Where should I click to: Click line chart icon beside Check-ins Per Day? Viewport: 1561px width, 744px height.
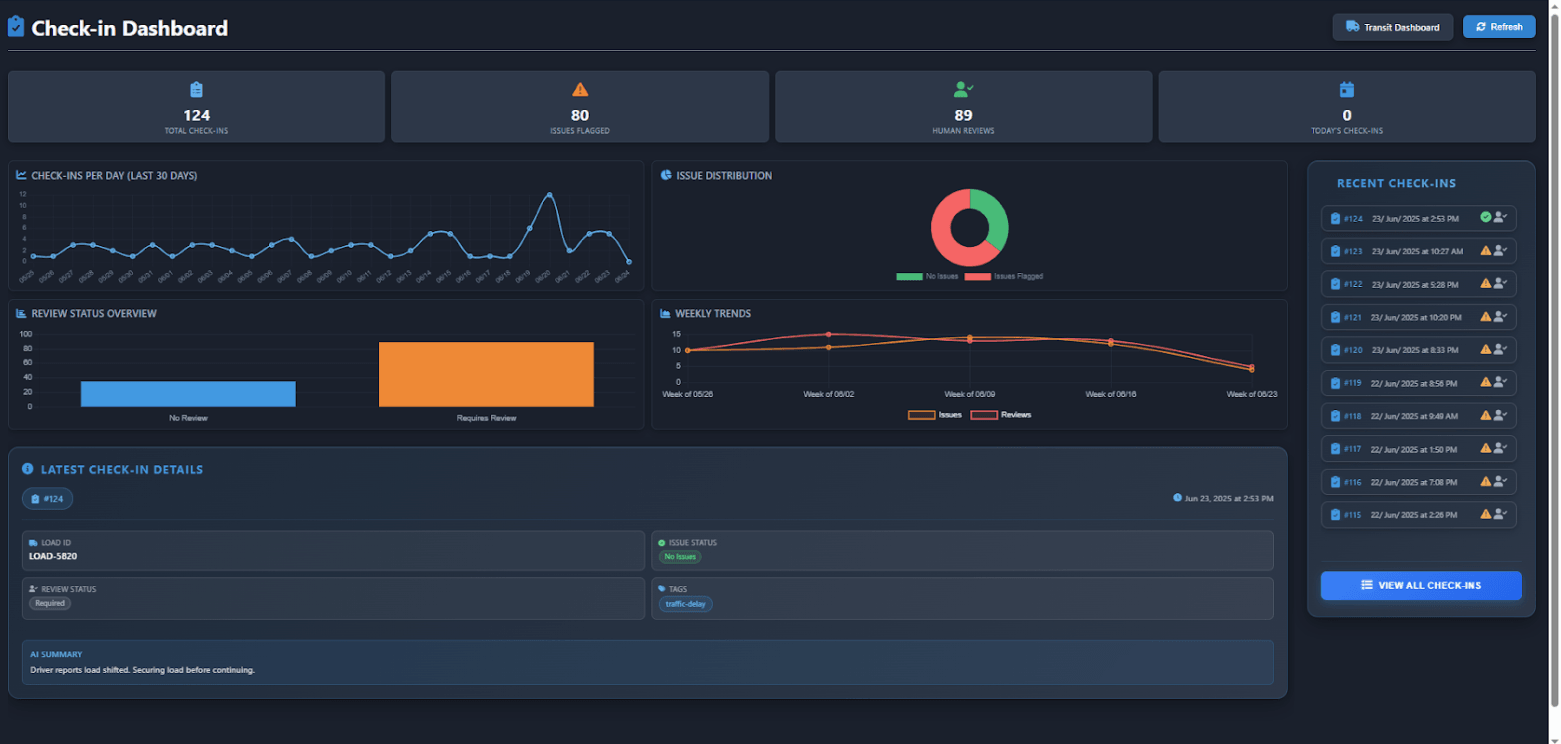click(22, 175)
